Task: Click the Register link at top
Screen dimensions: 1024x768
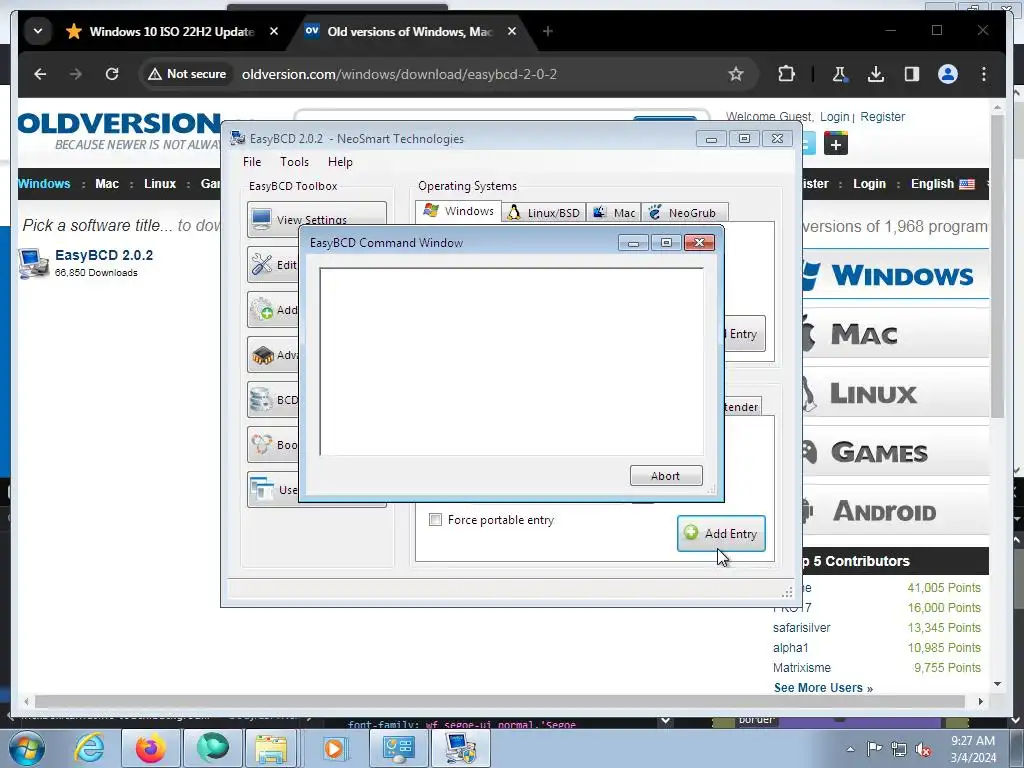Action: (x=882, y=116)
